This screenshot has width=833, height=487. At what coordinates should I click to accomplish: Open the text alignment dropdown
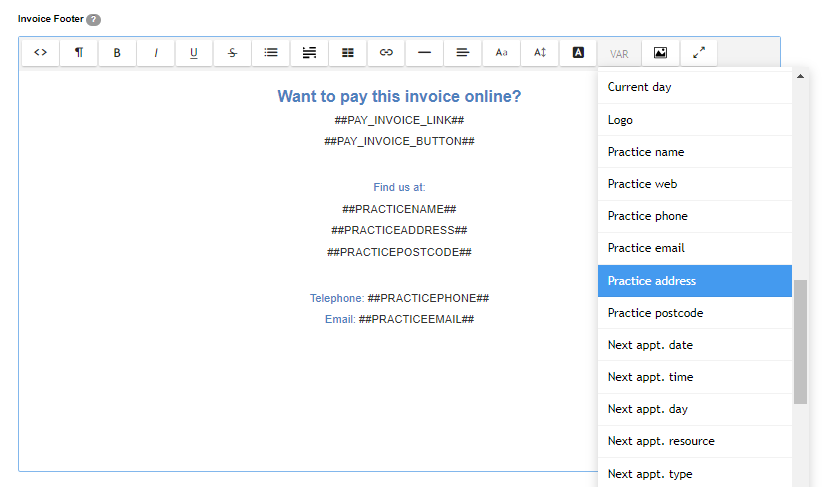[463, 53]
